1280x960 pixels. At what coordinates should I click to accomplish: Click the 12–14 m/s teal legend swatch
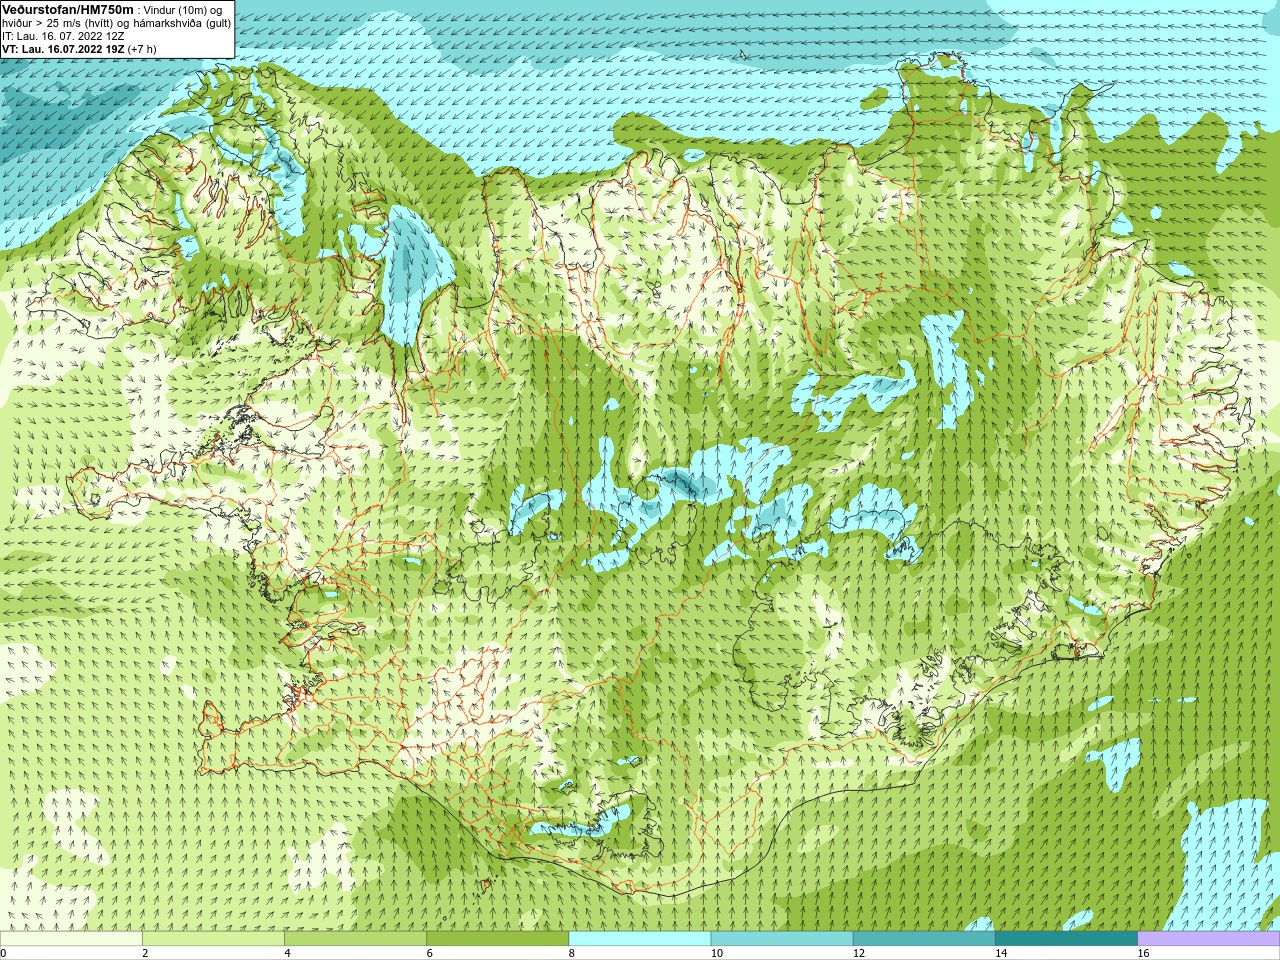coord(924,939)
